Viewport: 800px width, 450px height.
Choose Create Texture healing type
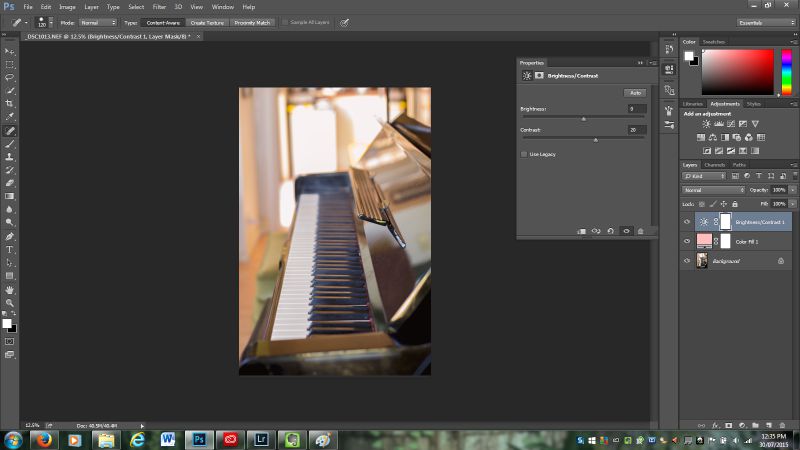click(207, 23)
